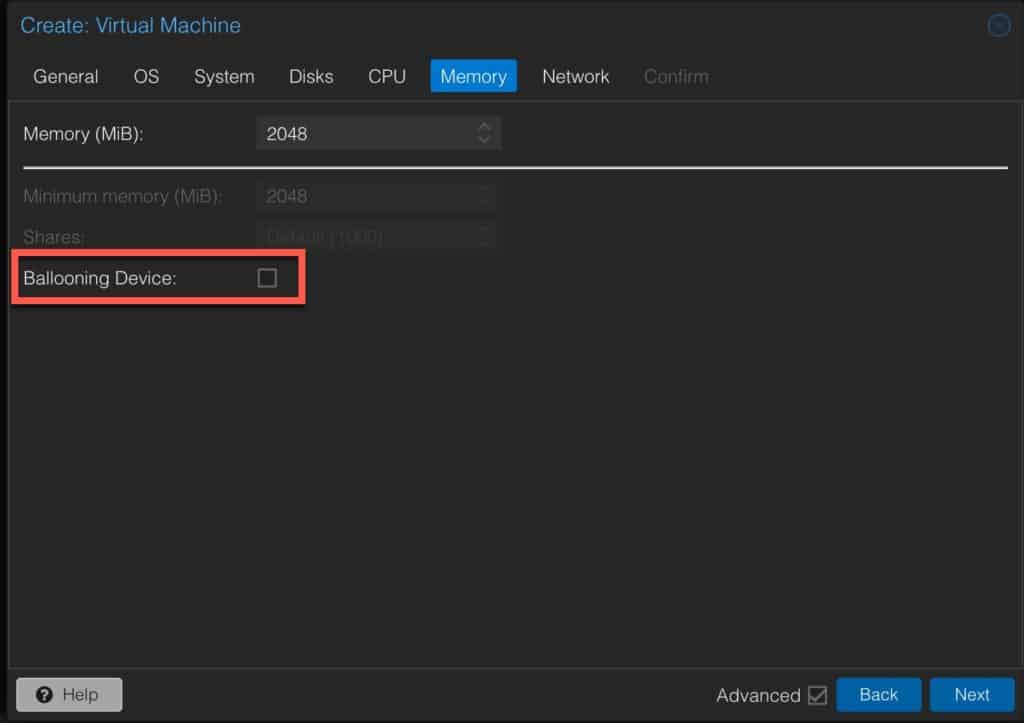Close the Create Virtual Machine dialog

(x=999, y=25)
